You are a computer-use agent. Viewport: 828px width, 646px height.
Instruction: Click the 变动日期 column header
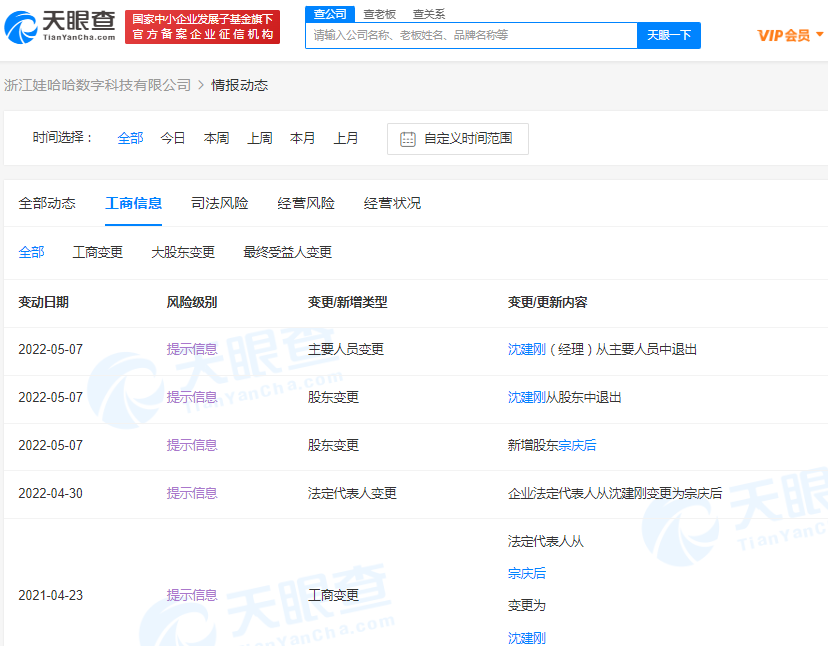pos(44,302)
